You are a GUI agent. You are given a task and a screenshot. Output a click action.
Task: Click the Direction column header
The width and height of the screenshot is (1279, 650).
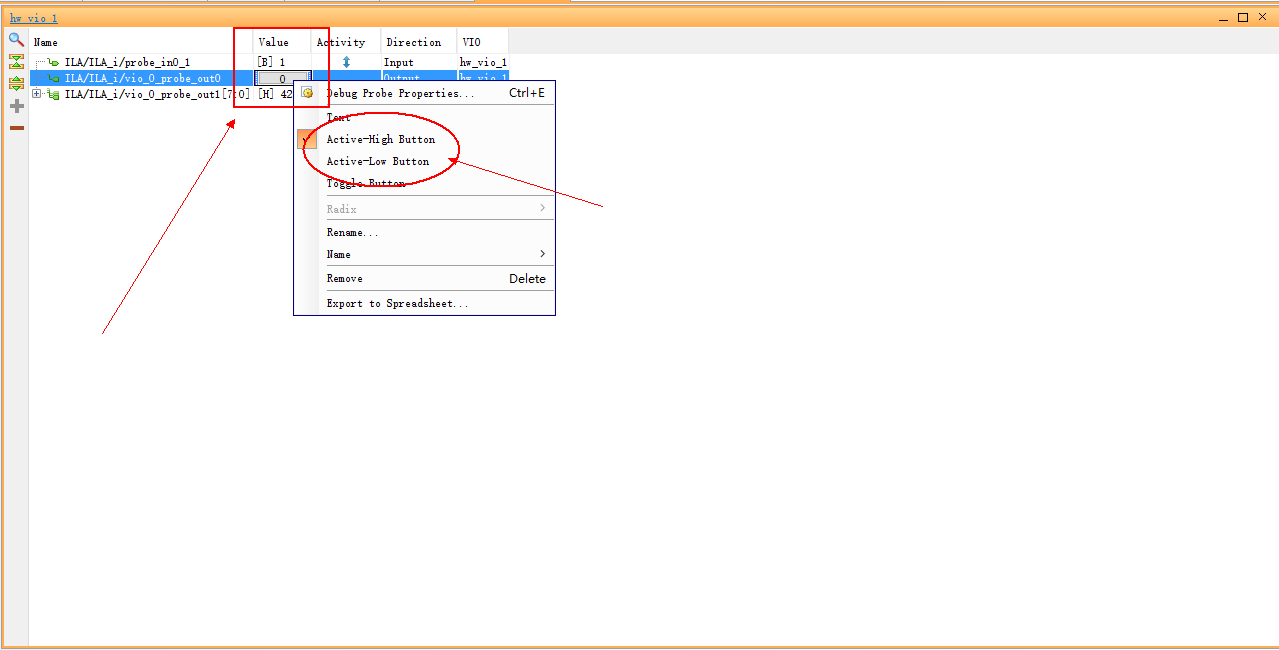(419, 42)
